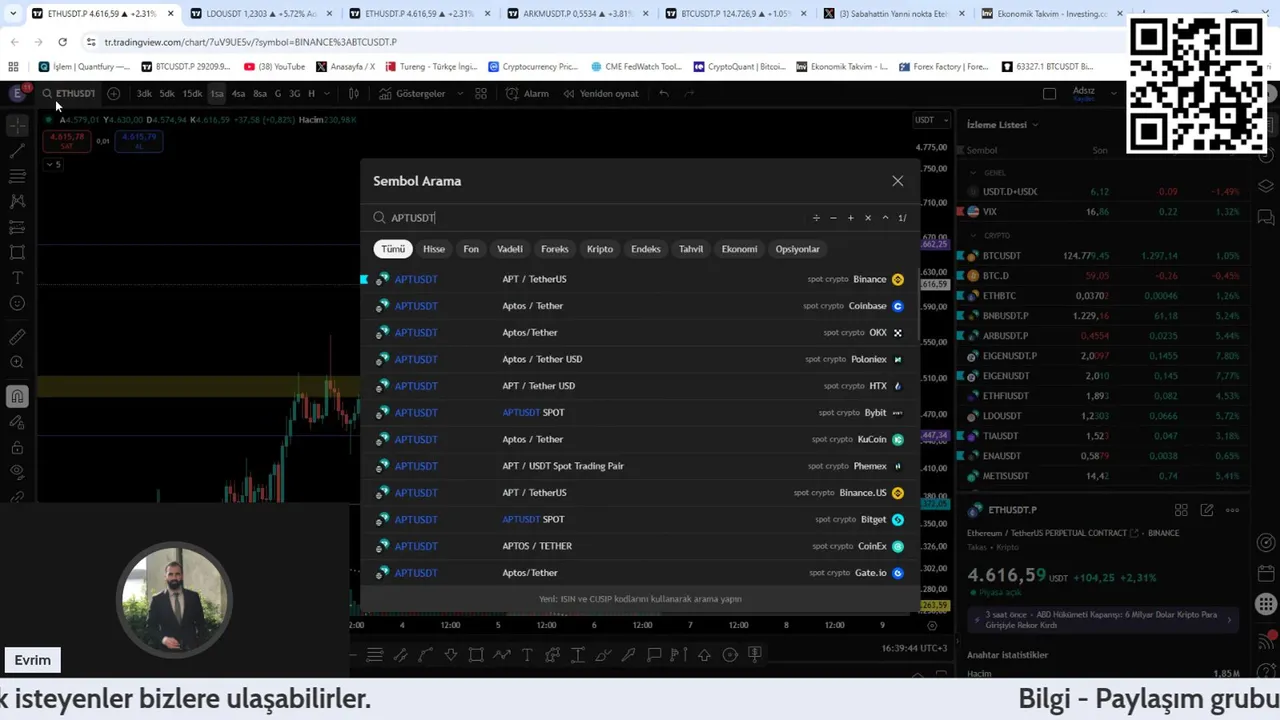Screen dimensions: 1280x720
Task: Select the Hisse filter tab
Action: pyautogui.click(x=434, y=249)
